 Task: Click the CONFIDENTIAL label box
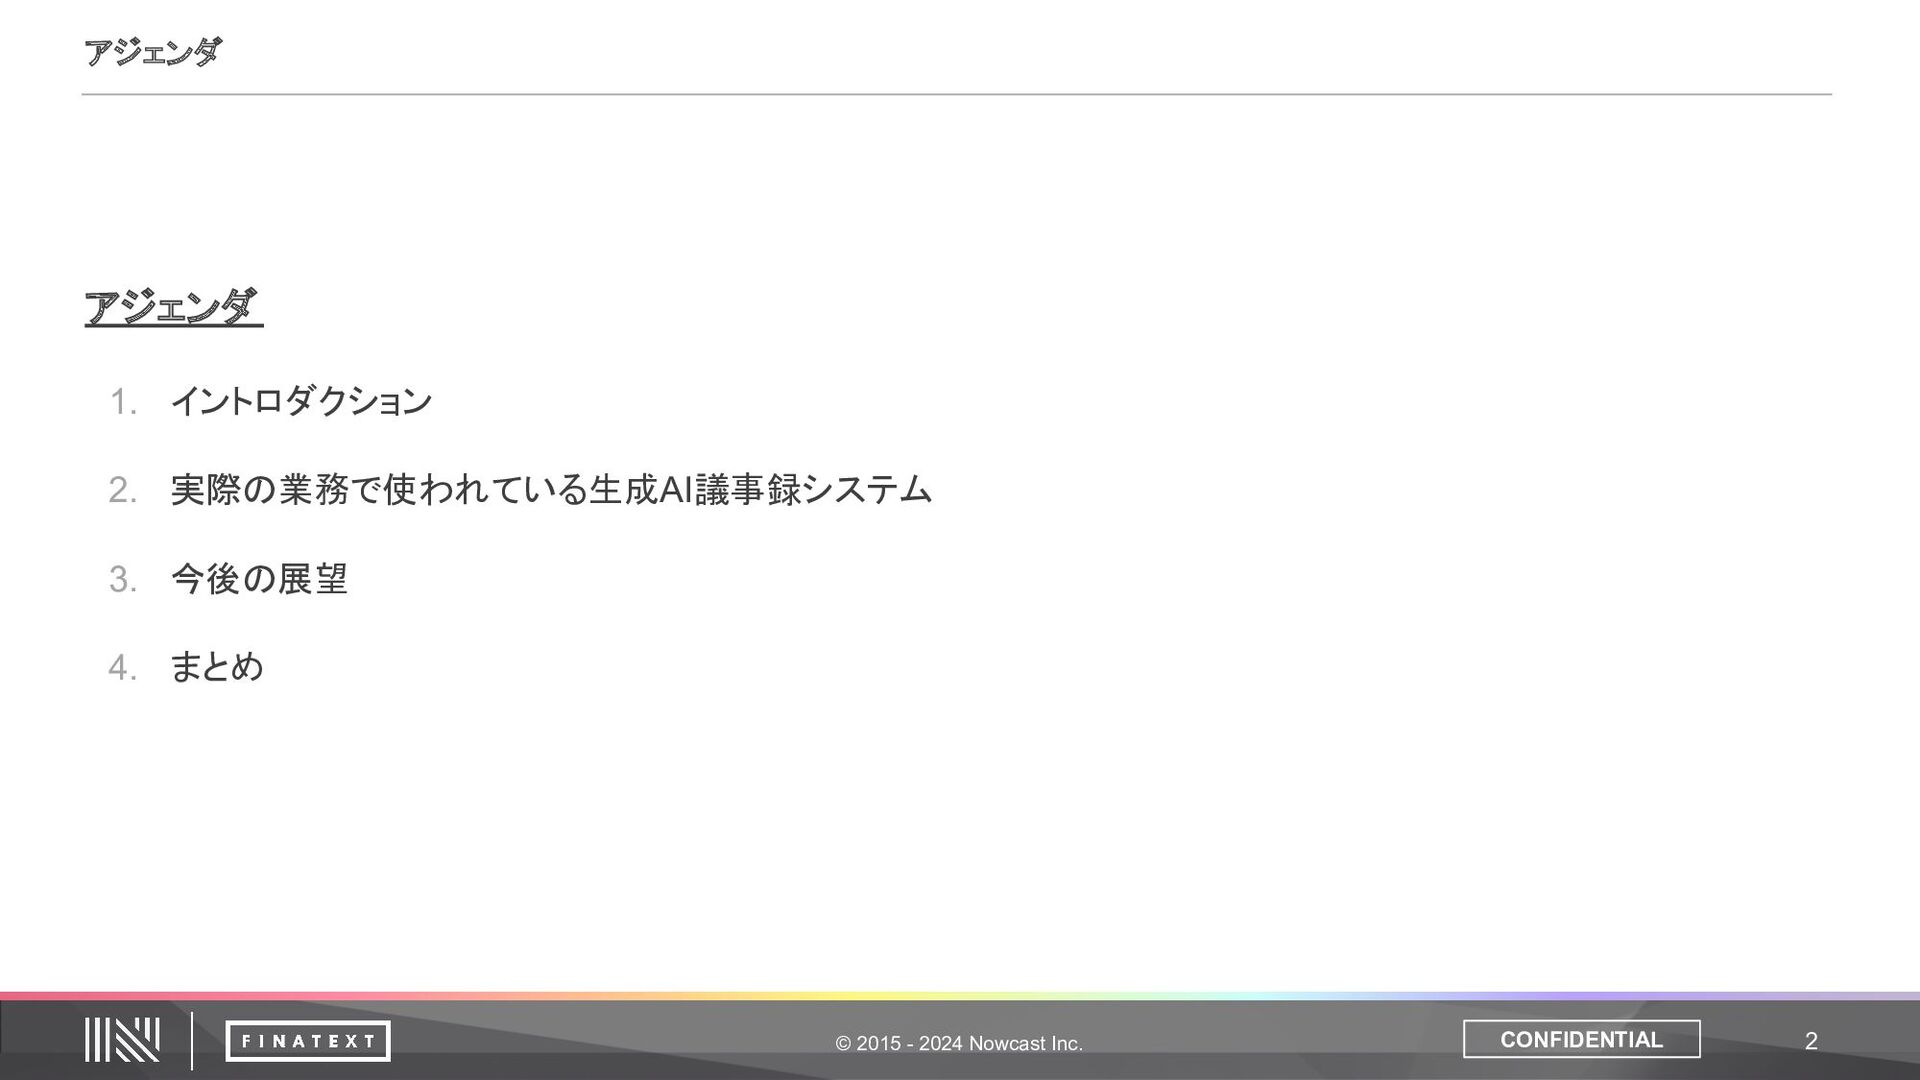1581,1039
